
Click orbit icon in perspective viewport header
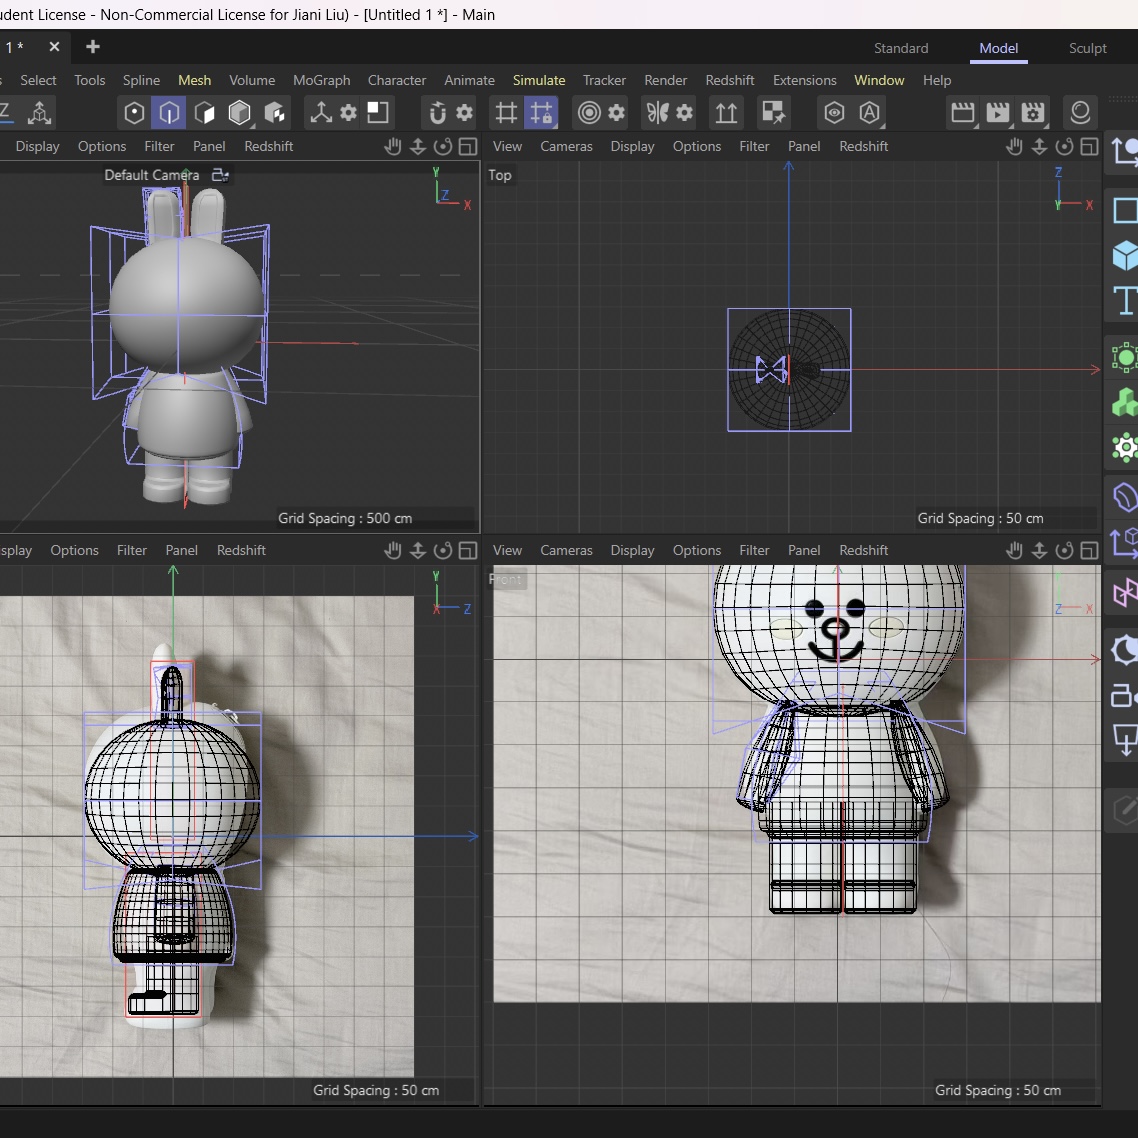point(443,147)
